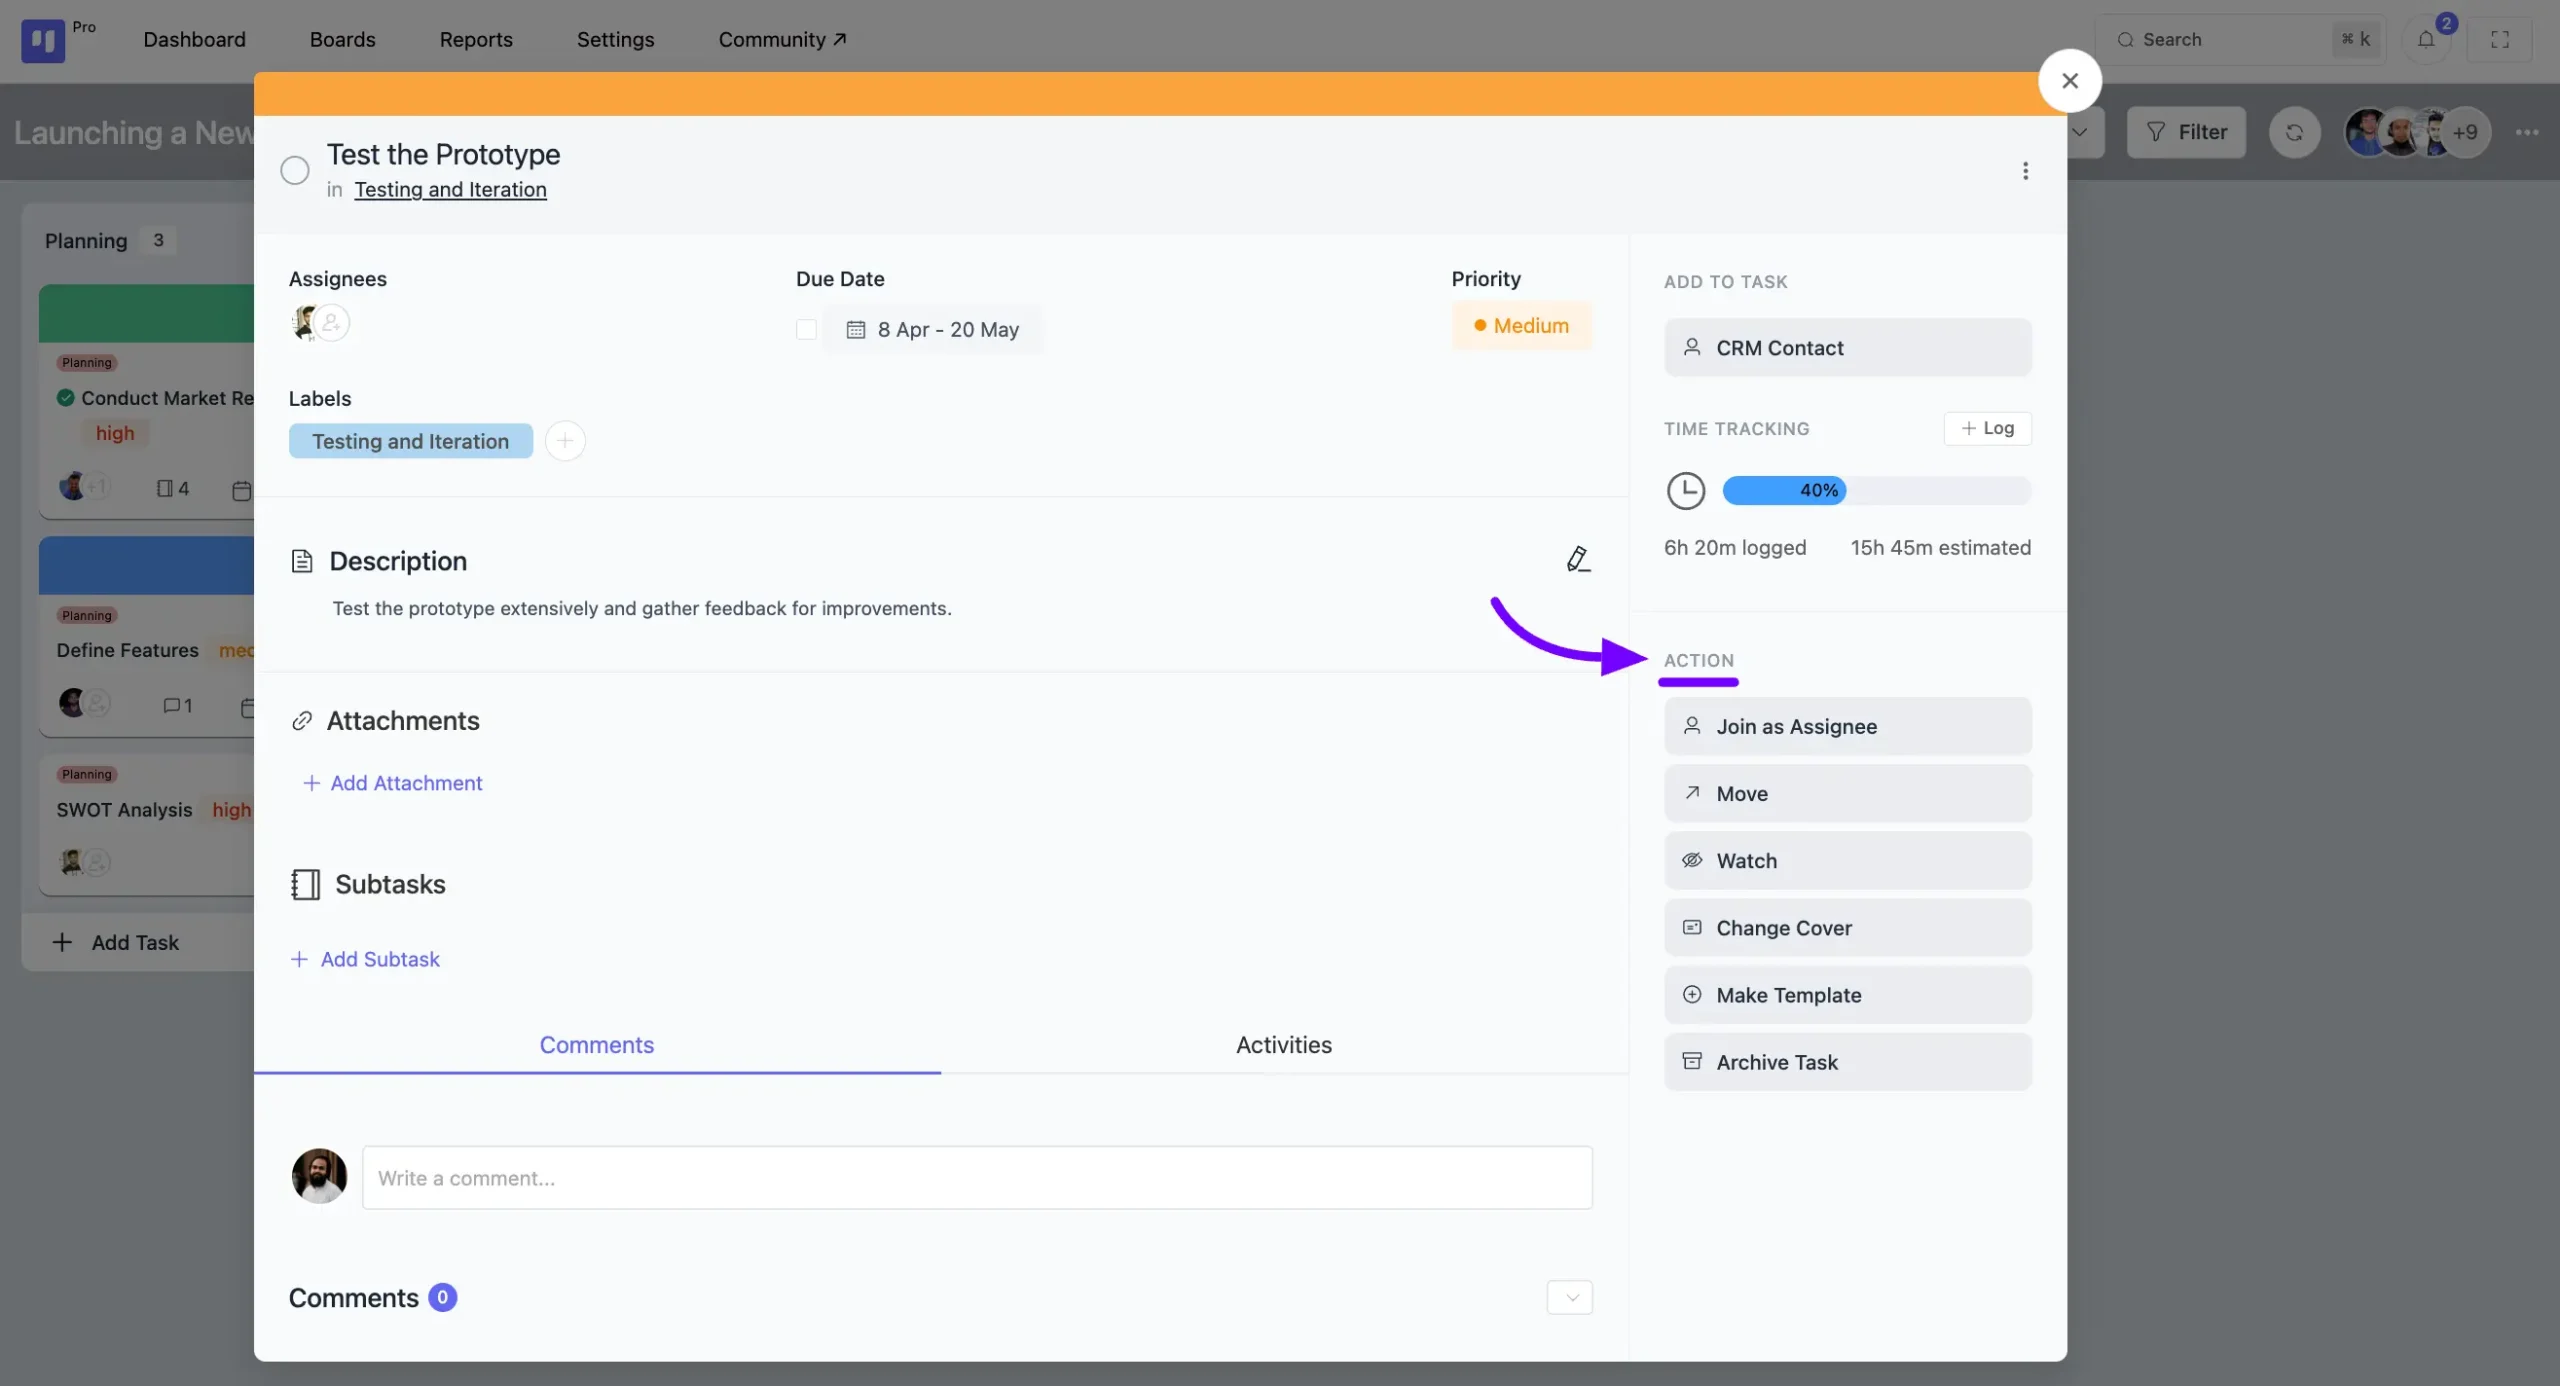Select the Comments tab
The image size is (2560, 1386).
pyautogui.click(x=596, y=1043)
